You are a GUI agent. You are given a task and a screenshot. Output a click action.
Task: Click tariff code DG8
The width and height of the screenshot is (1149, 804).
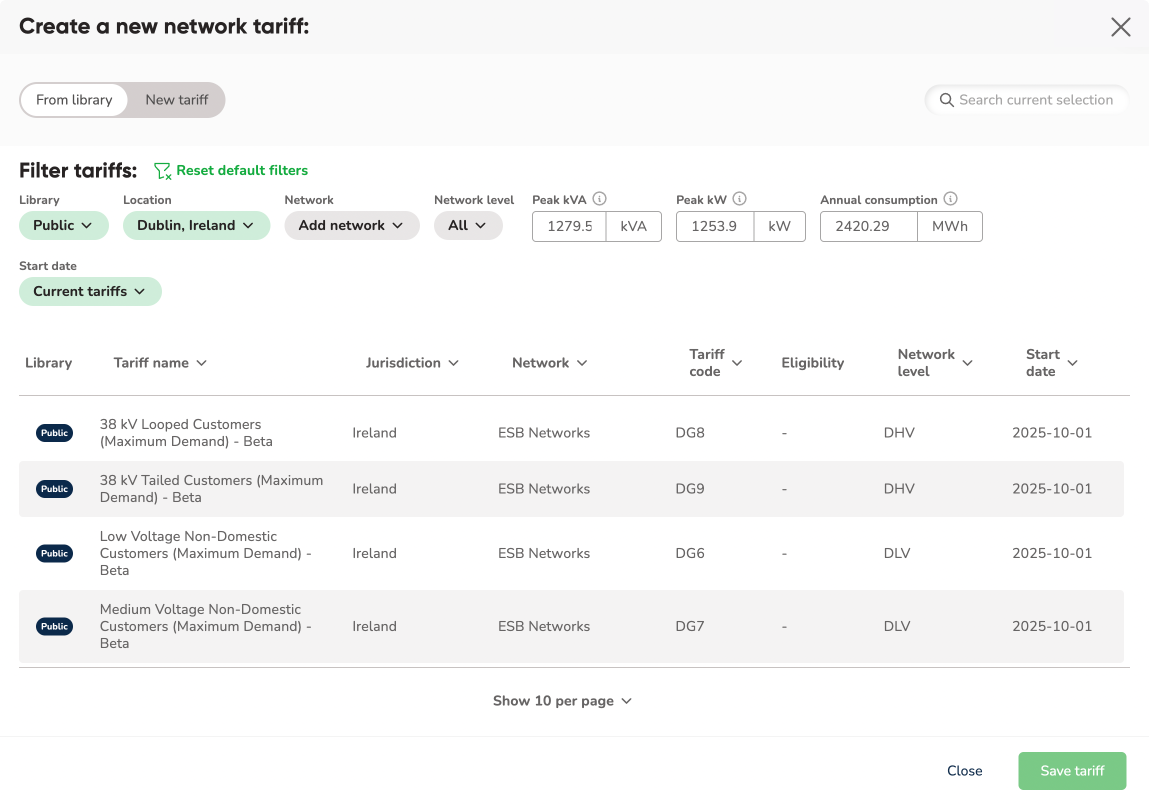pos(690,433)
